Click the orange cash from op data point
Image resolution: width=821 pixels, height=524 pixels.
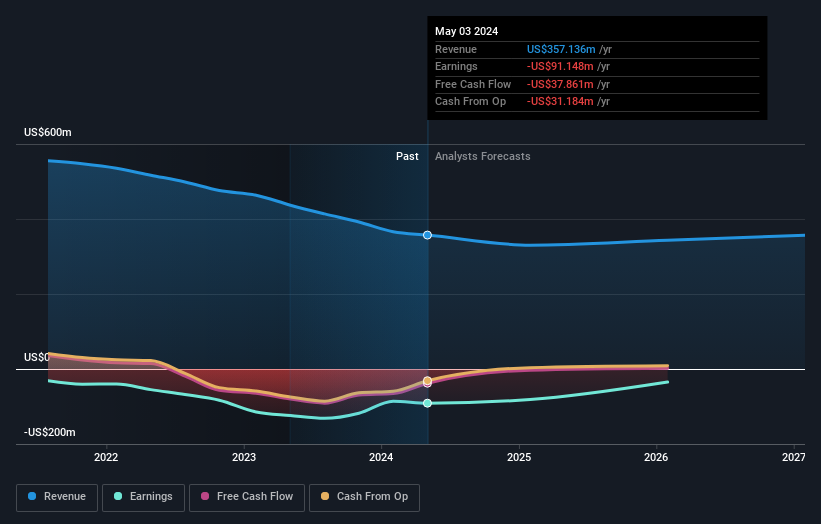click(x=427, y=381)
